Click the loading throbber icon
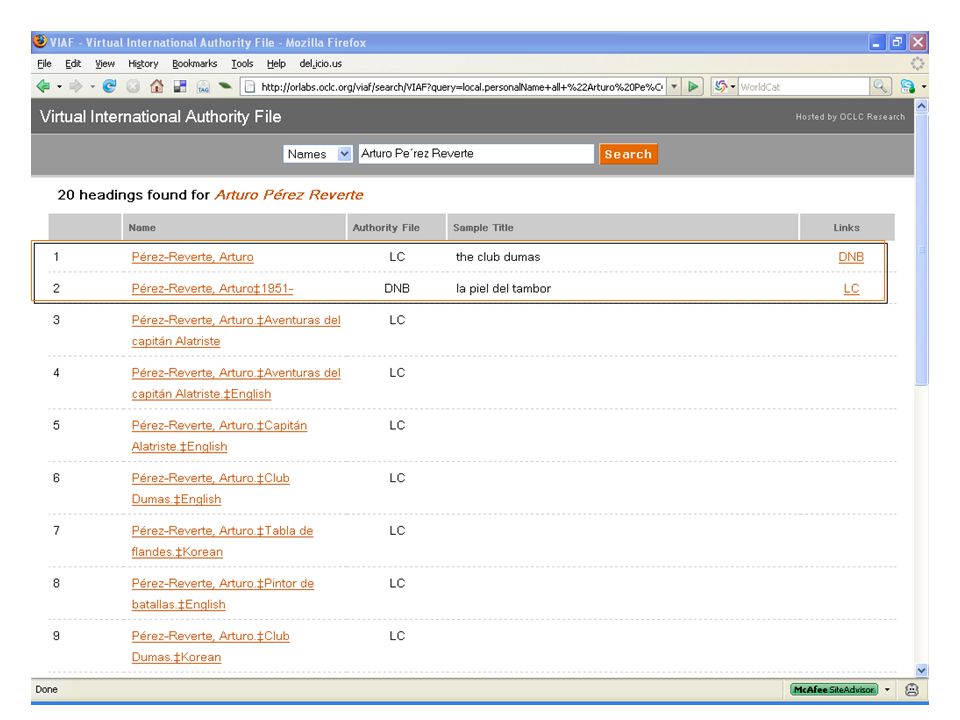This screenshot has width=960, height=720. coord(917,64)
